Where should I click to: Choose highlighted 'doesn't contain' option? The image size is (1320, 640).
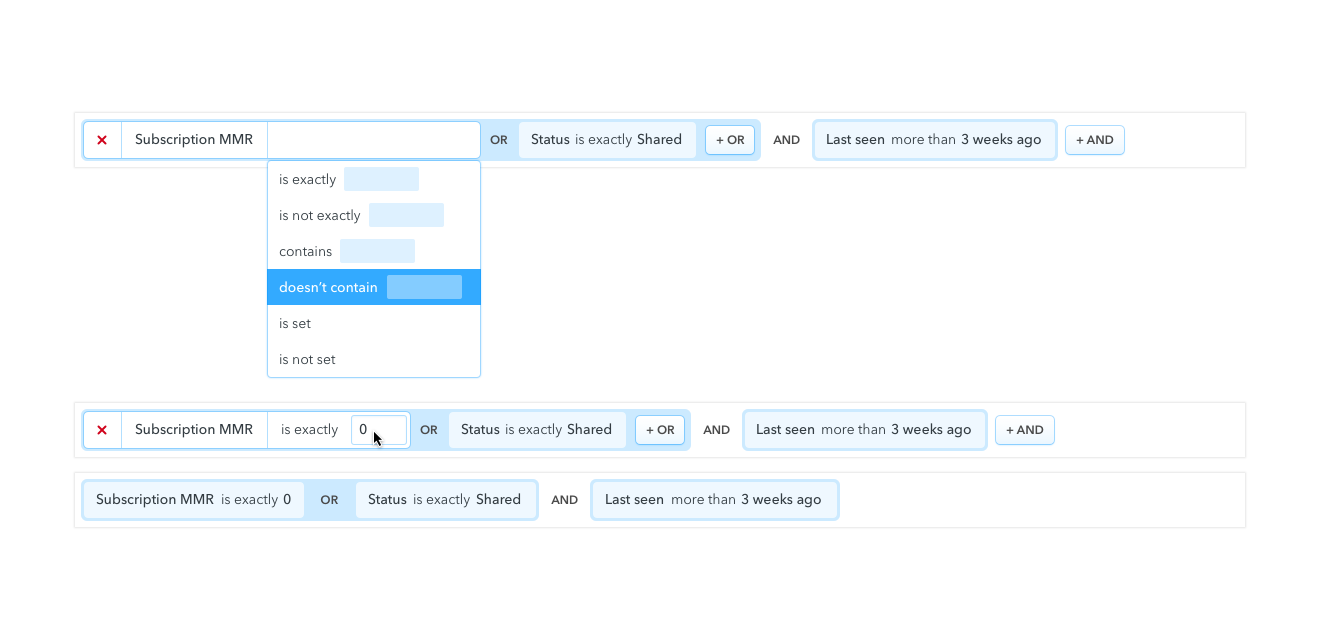tap(328, 288)
